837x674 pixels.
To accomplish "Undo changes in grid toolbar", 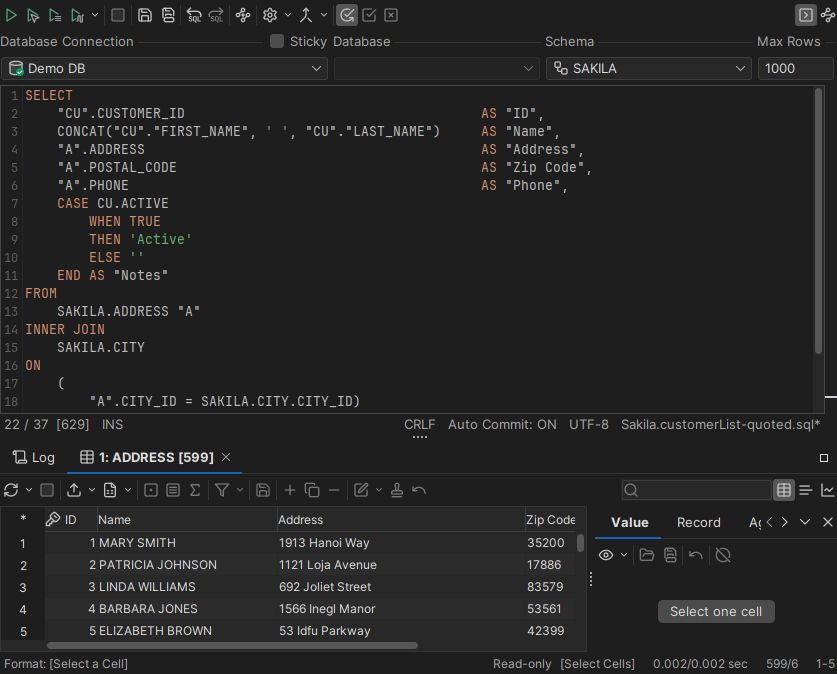I will tap(419, 490).
